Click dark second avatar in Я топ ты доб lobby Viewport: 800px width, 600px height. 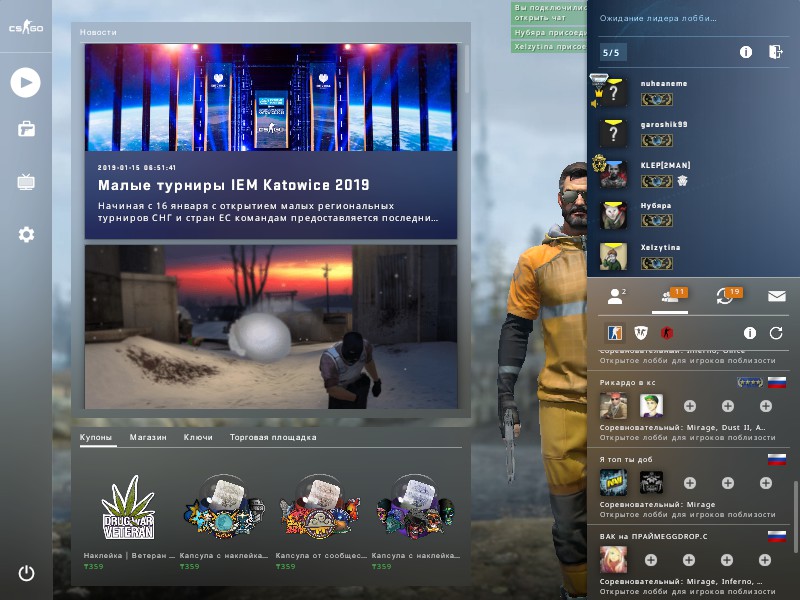652,483
